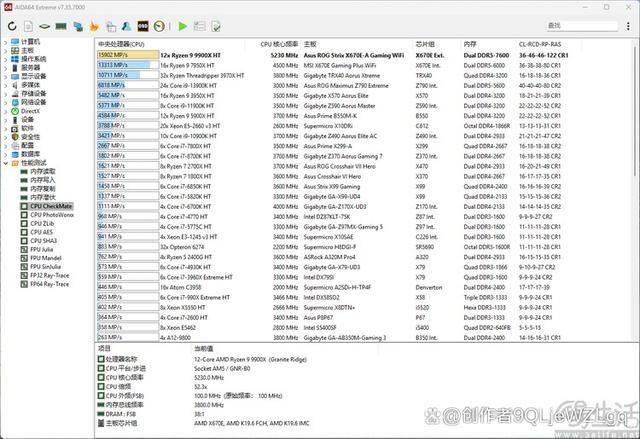The image size is (640, 439).
Task: Start the benchmark with green play button
Action: click(x=182, y=25)
